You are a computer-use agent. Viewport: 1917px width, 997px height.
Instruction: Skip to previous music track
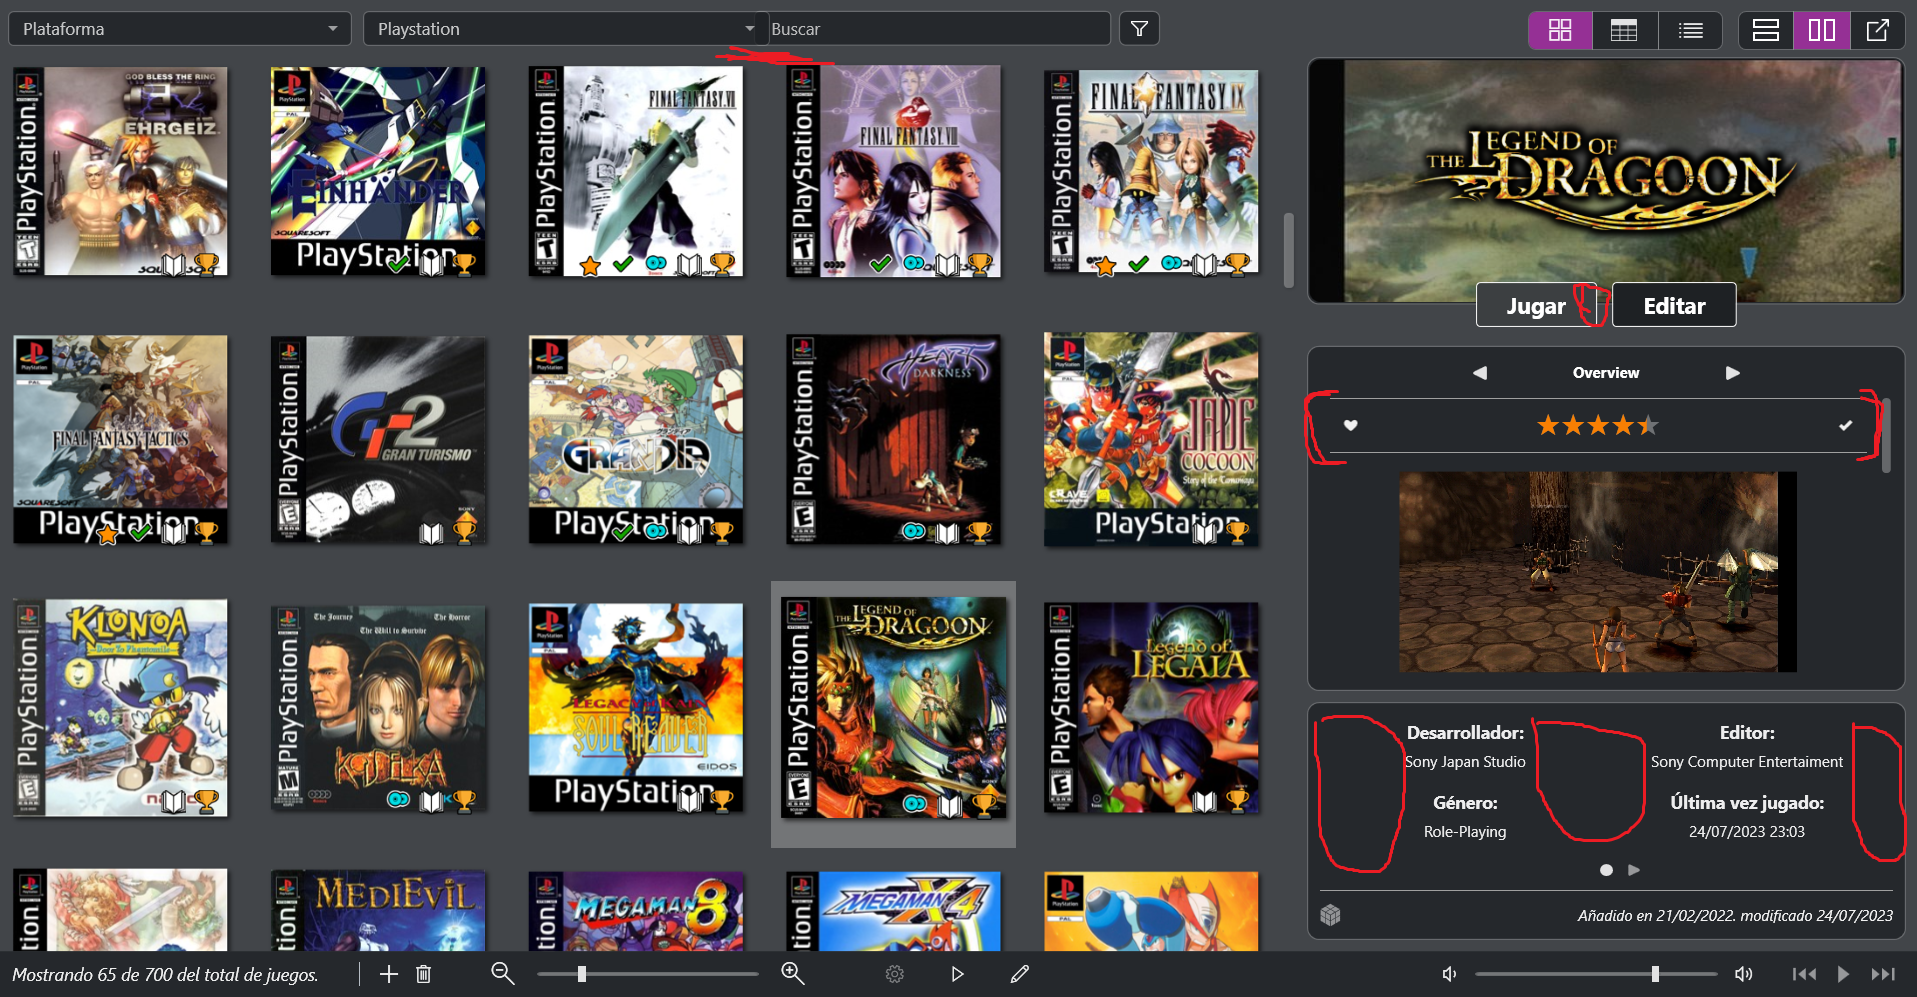1804,974
